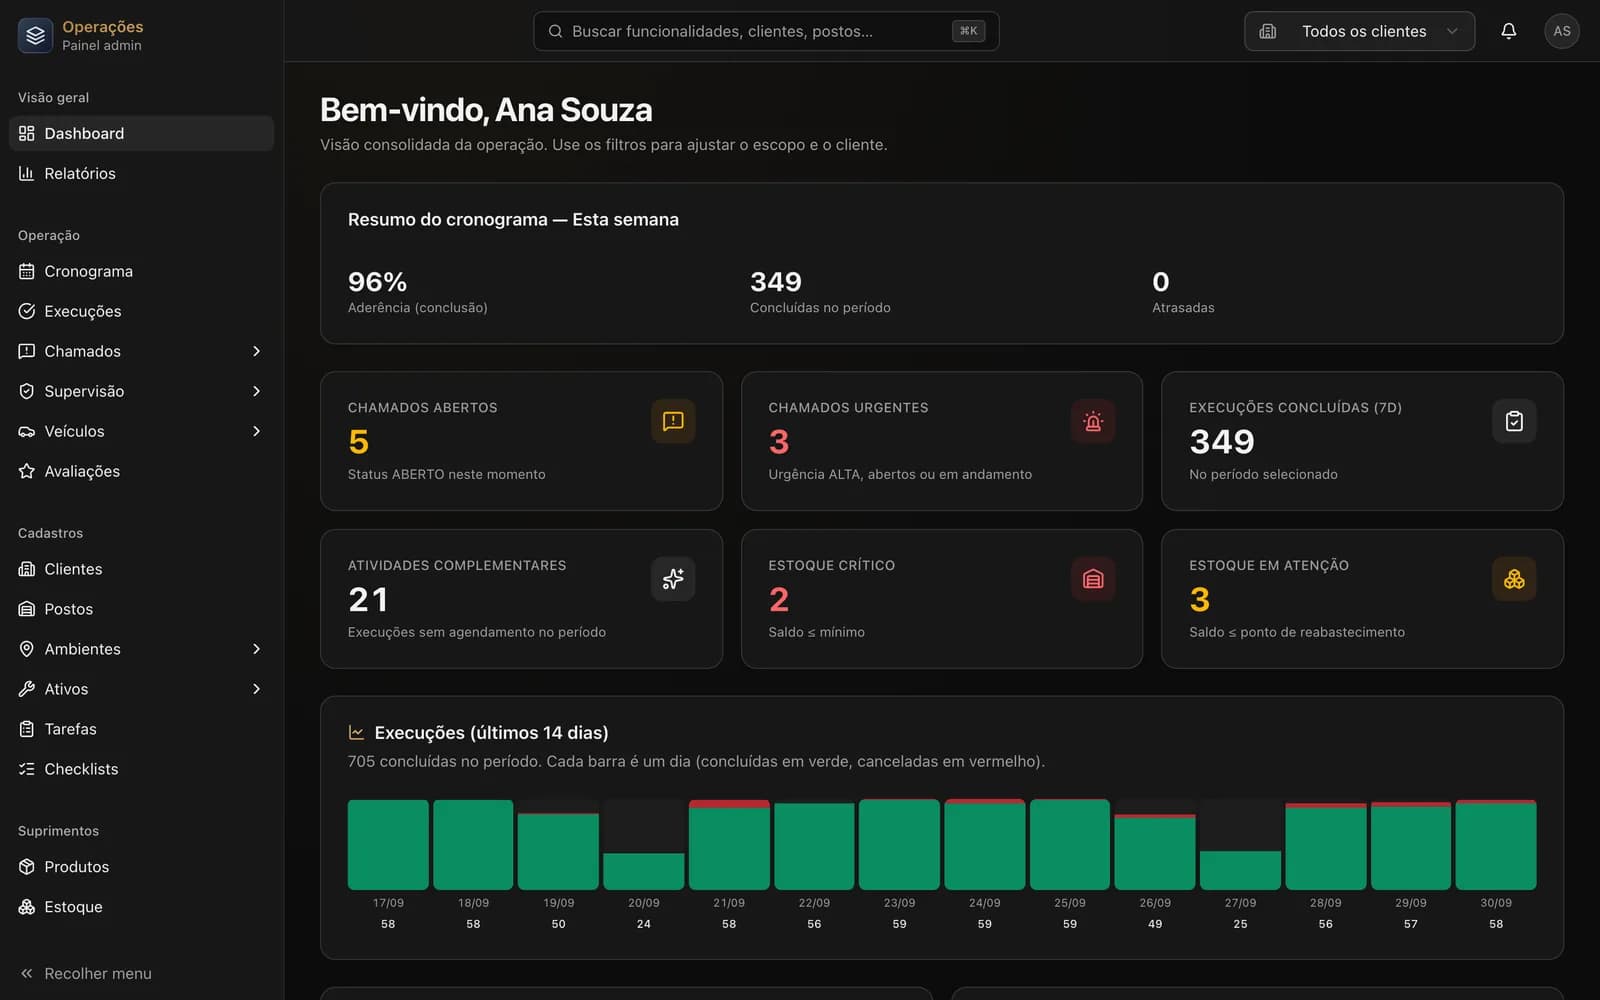Screen dimensions: 1600x1000
Task: Click the Execuções Concluídas clipboard check icon
Action: [1514, 421]
